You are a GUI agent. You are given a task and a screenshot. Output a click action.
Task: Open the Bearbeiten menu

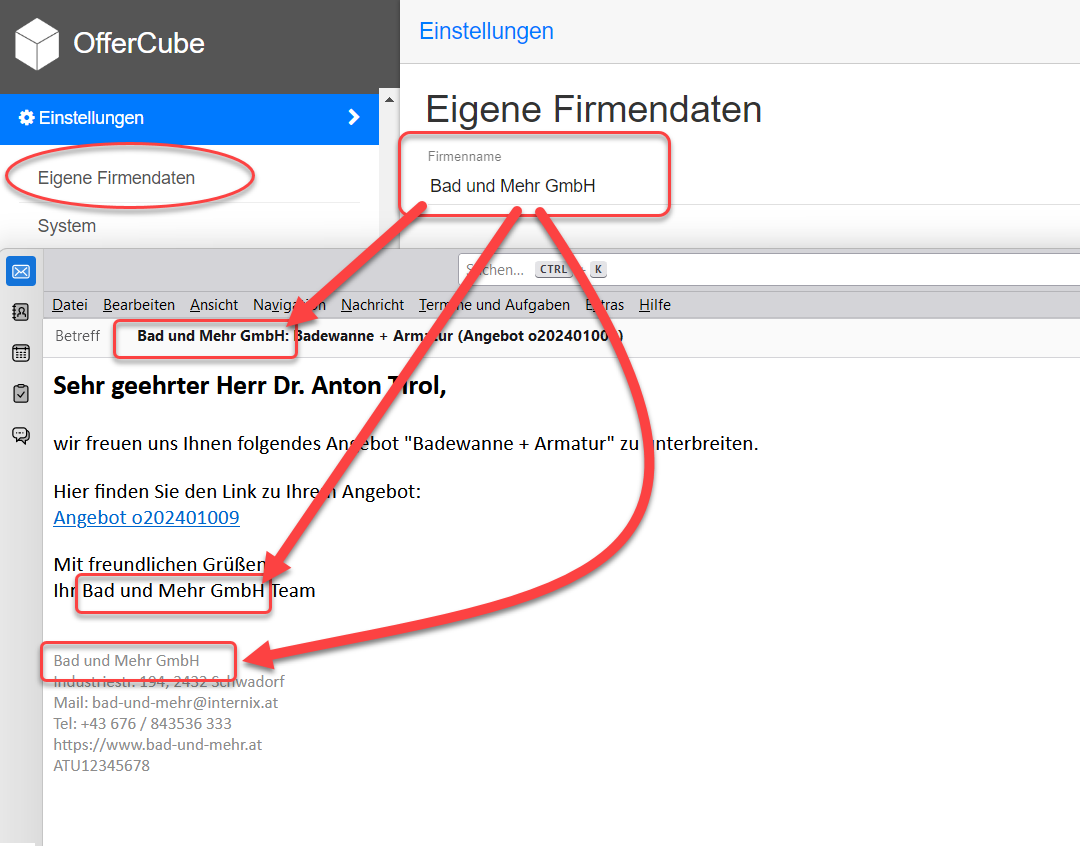(x=138, y=305)
